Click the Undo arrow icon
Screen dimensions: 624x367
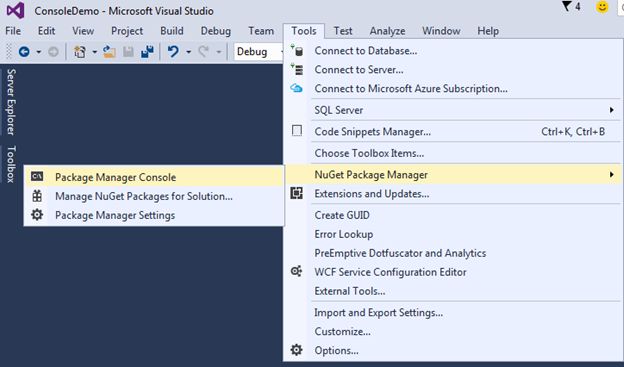pos(173,52)
